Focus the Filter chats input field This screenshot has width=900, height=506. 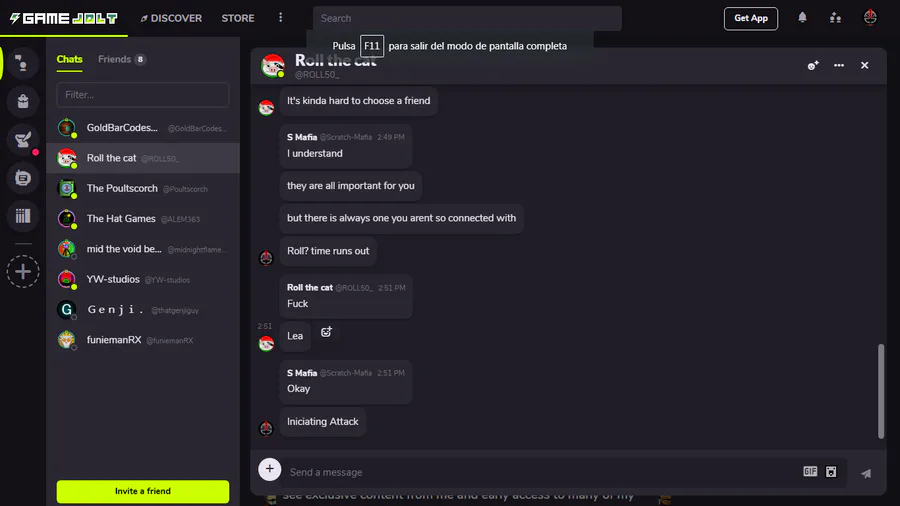[x=143, y=95]
